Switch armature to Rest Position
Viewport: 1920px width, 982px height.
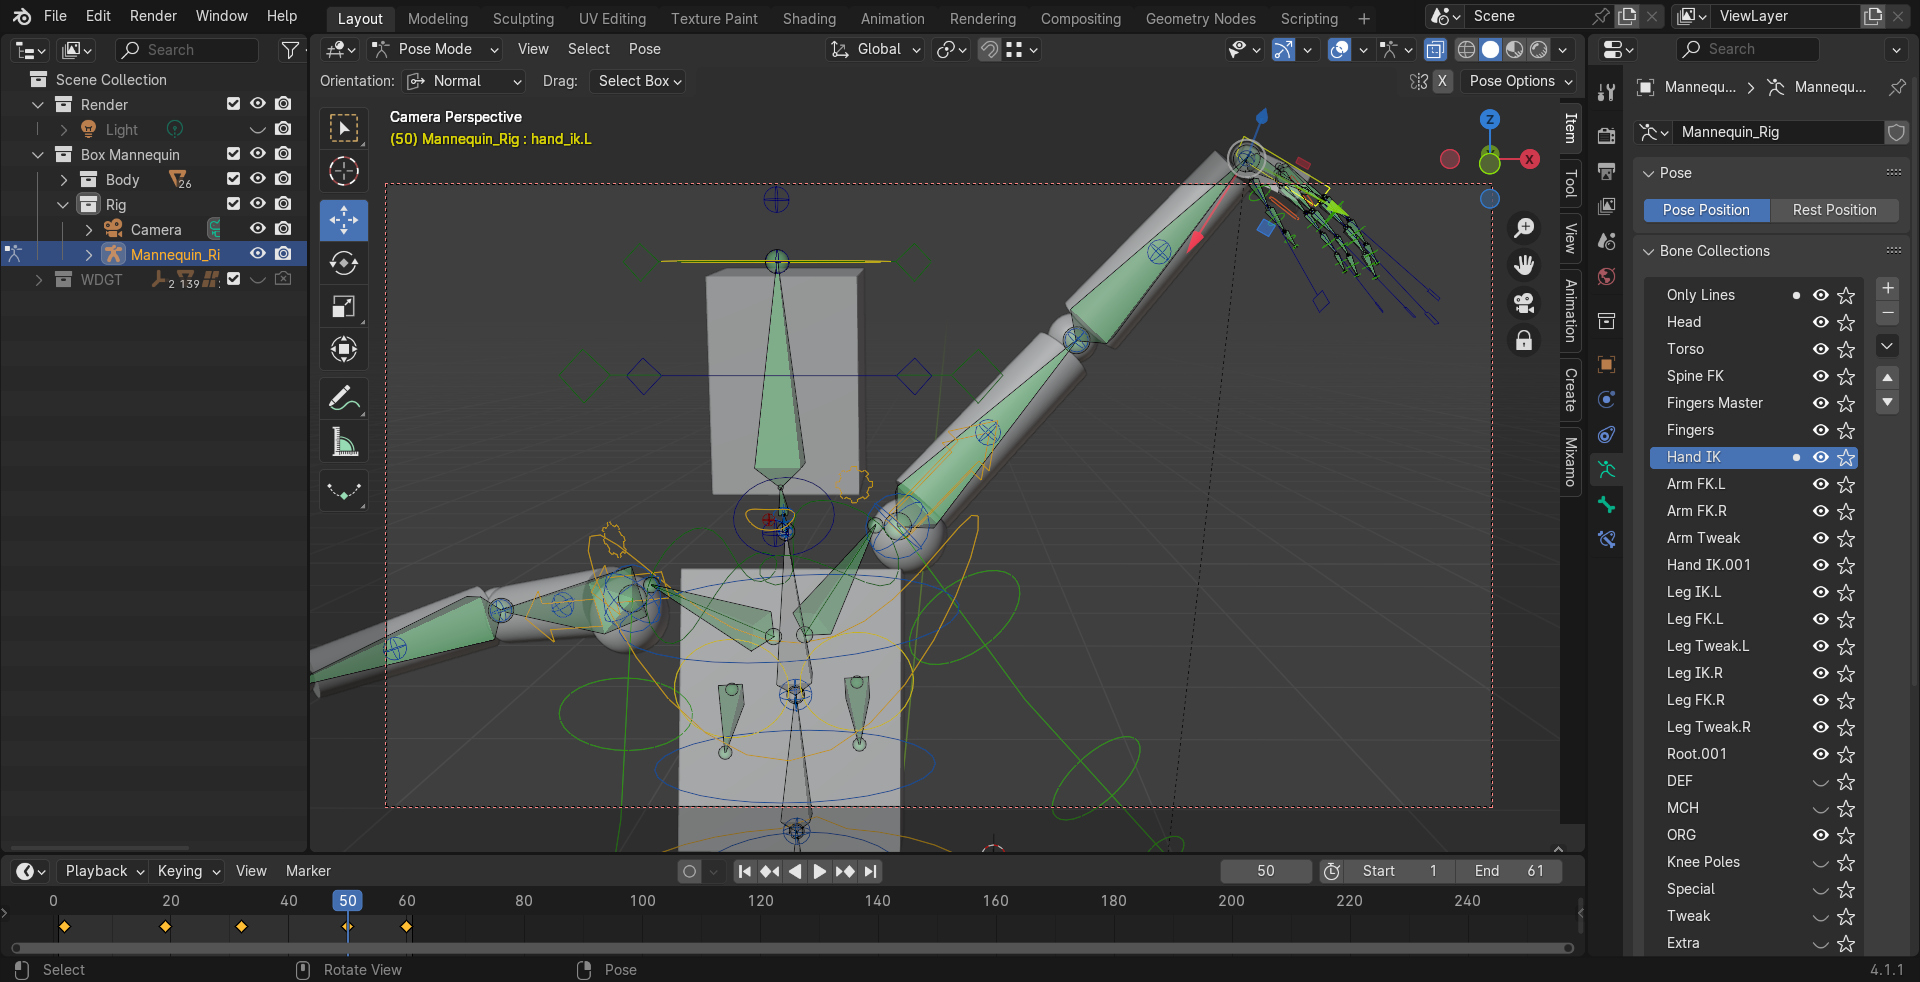point(1834,210)
